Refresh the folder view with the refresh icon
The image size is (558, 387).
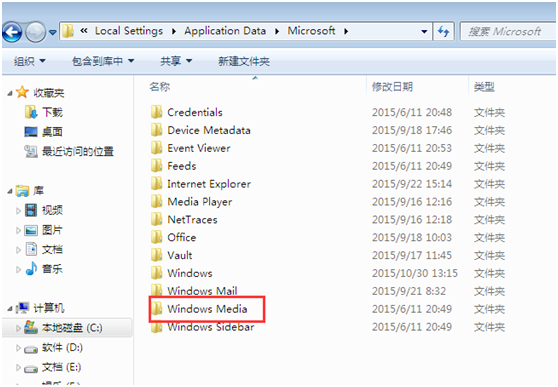coord(443,32)
